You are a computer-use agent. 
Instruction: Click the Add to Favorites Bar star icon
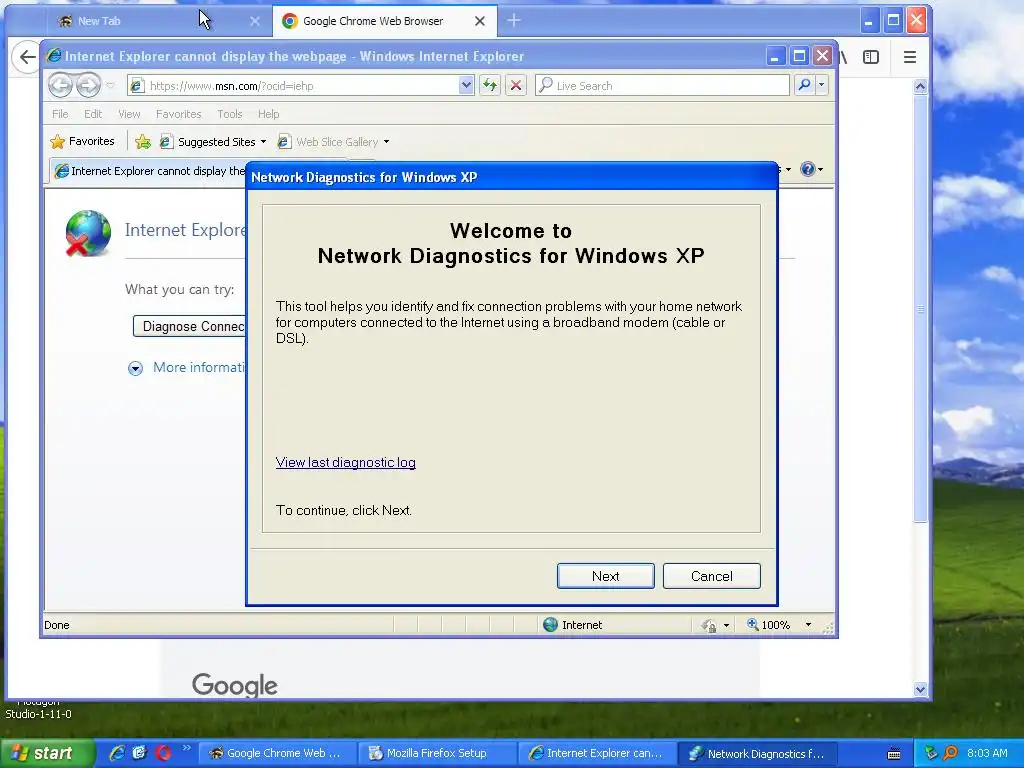(142, 141)
